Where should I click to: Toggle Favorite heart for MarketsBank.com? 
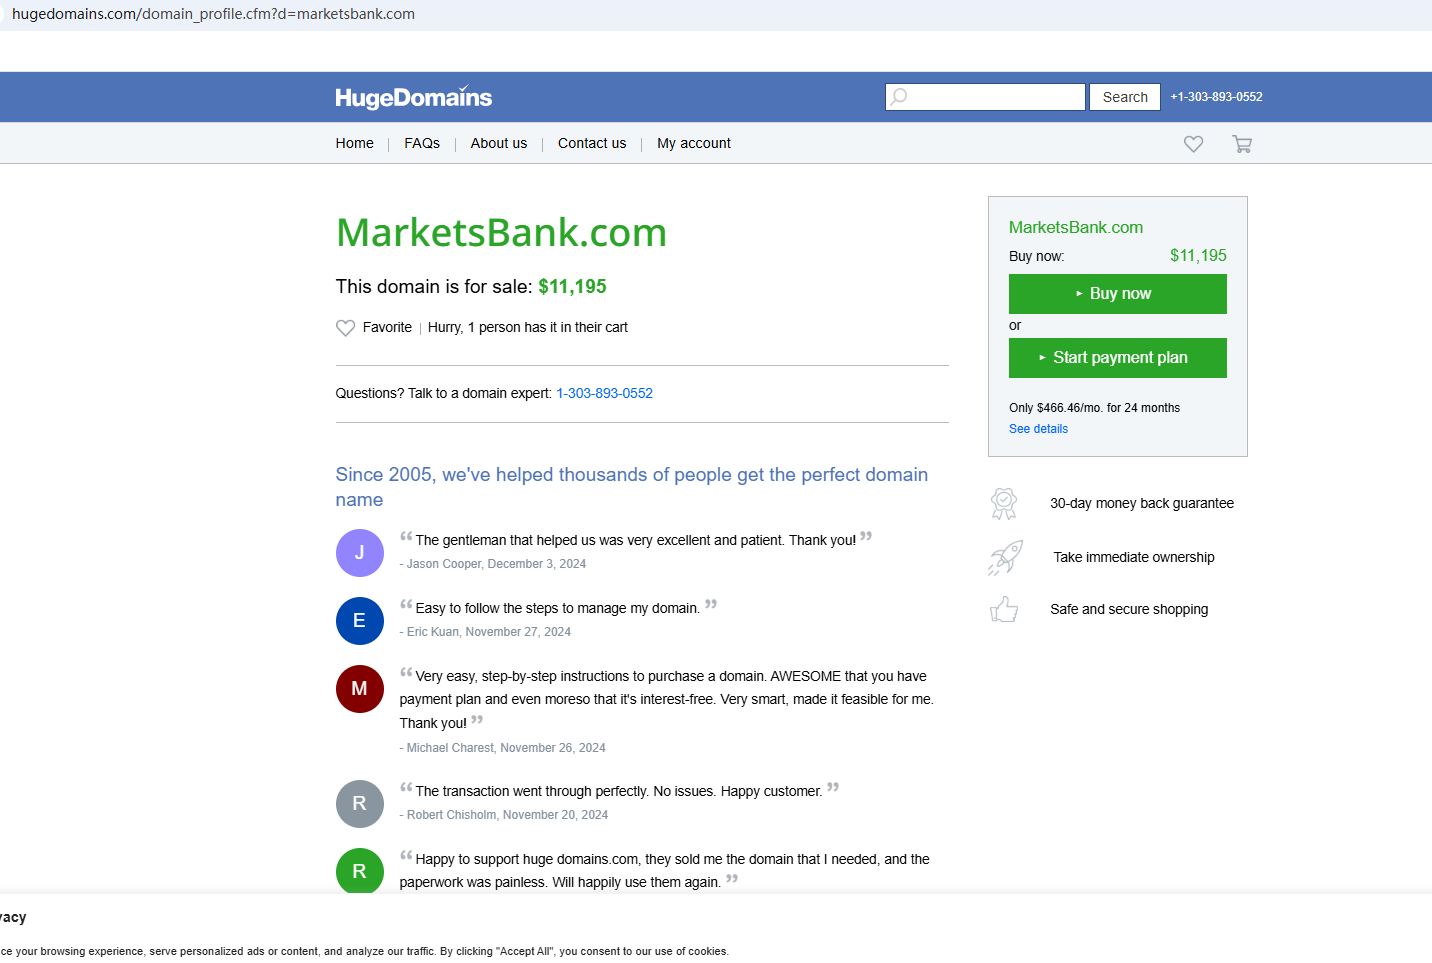[346, 328]
